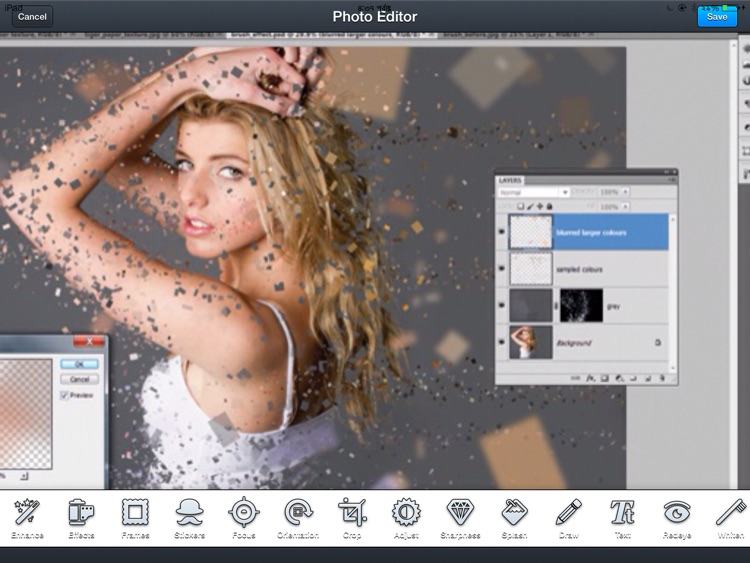The width and height of the screenshot is (750, 563).
Task: Open the Adjust gear tool
Action: click(406, 519)
